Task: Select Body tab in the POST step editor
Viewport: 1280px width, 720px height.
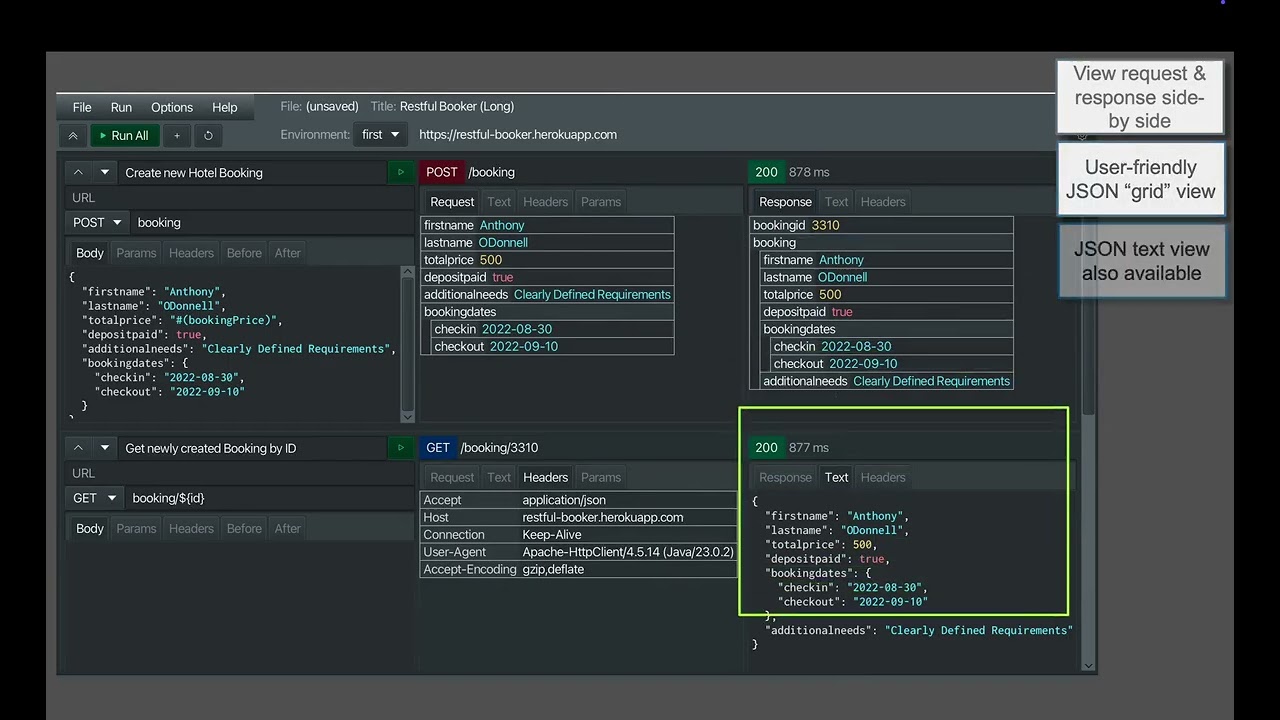Action: (90, 253)
